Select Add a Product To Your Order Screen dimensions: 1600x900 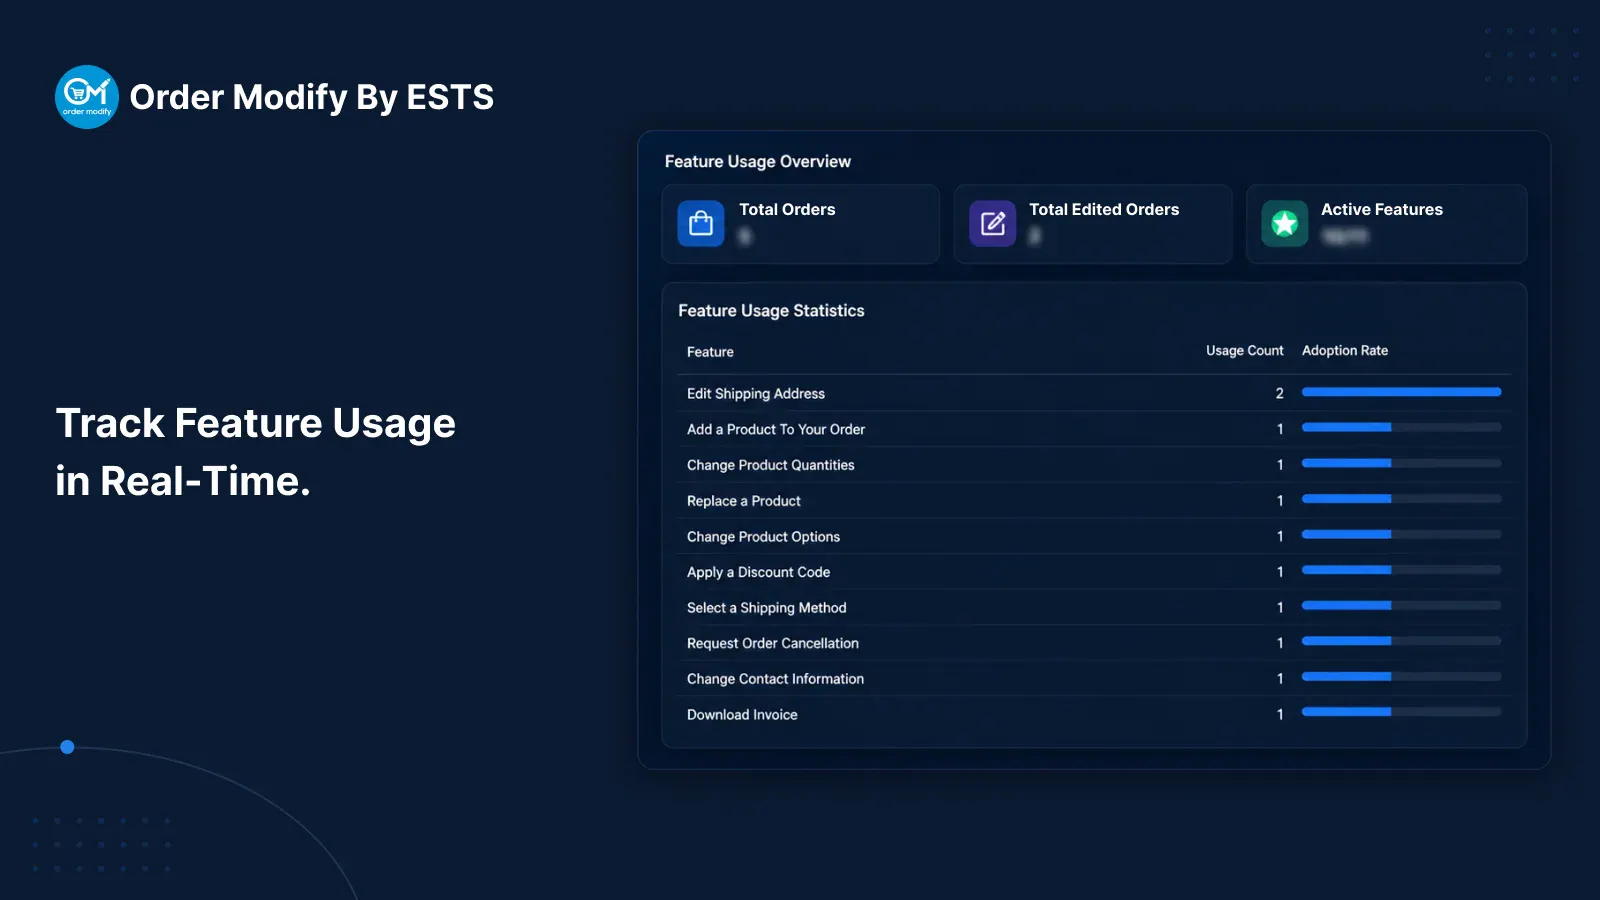pyautogui.click(x=776, y=429)
